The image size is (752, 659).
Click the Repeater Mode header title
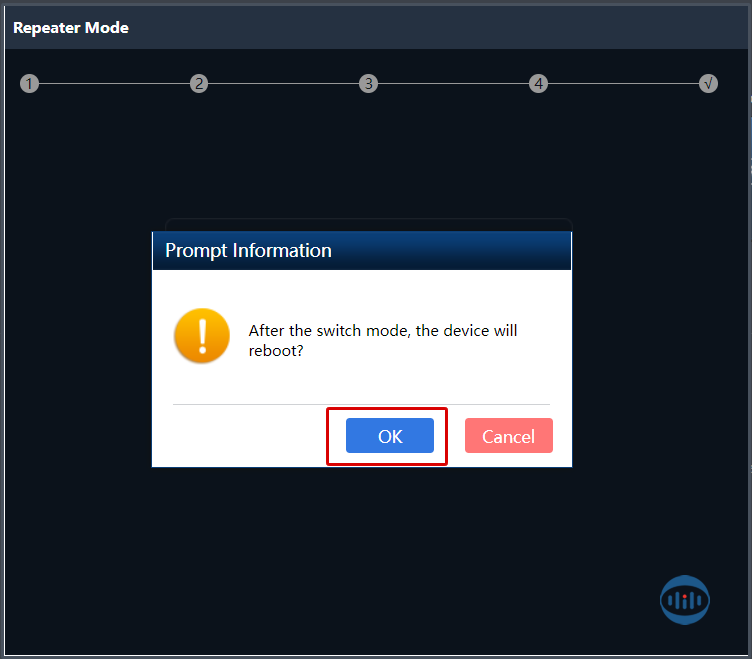[71, 28]
